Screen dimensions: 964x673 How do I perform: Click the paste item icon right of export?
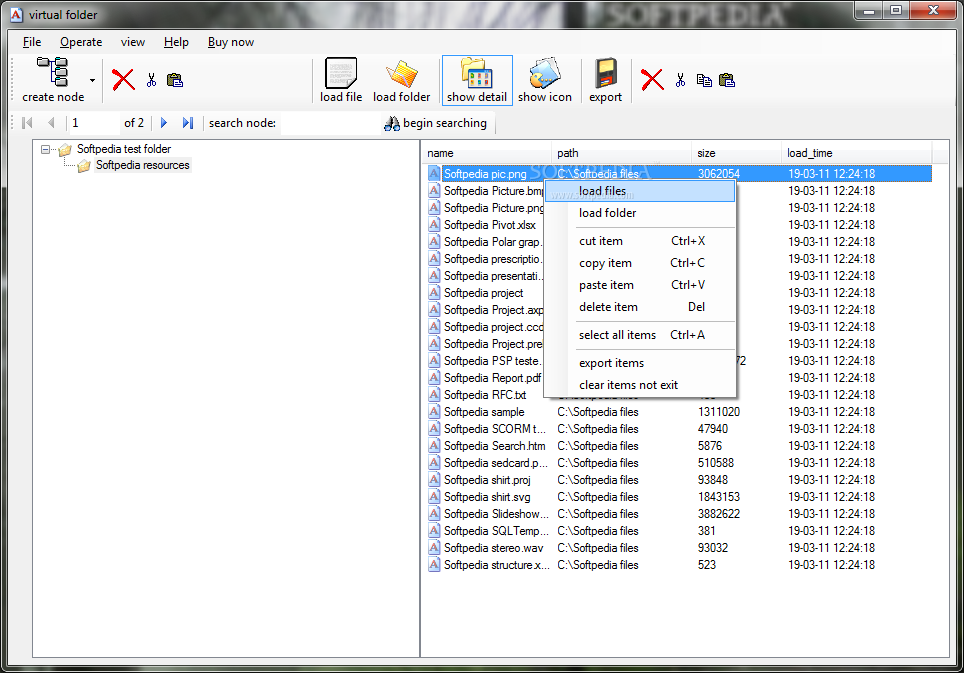point(727,80)
